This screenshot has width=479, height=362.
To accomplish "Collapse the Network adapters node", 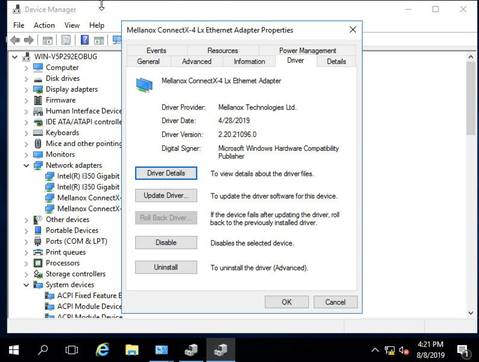I will (26, 166).
